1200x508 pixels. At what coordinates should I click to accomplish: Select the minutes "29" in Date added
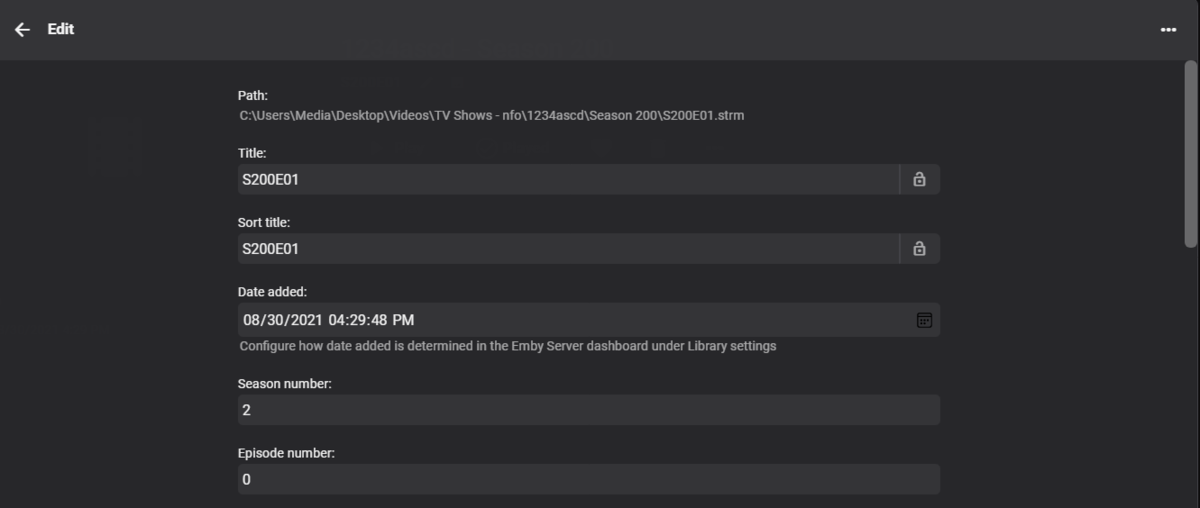coord(360,320)
